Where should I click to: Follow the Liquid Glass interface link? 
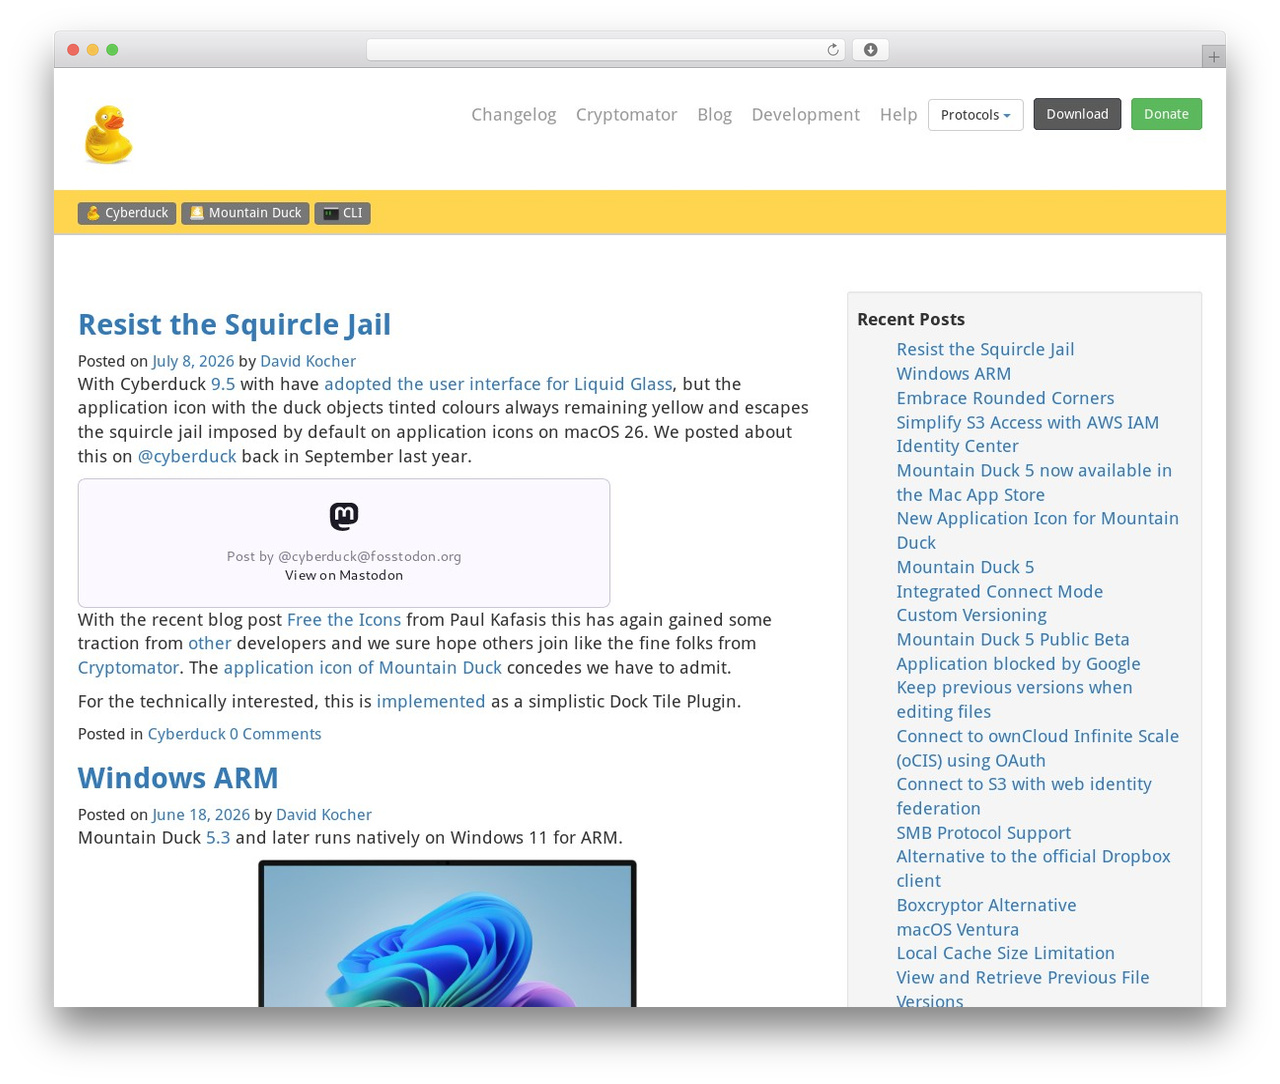pos(498,384)
